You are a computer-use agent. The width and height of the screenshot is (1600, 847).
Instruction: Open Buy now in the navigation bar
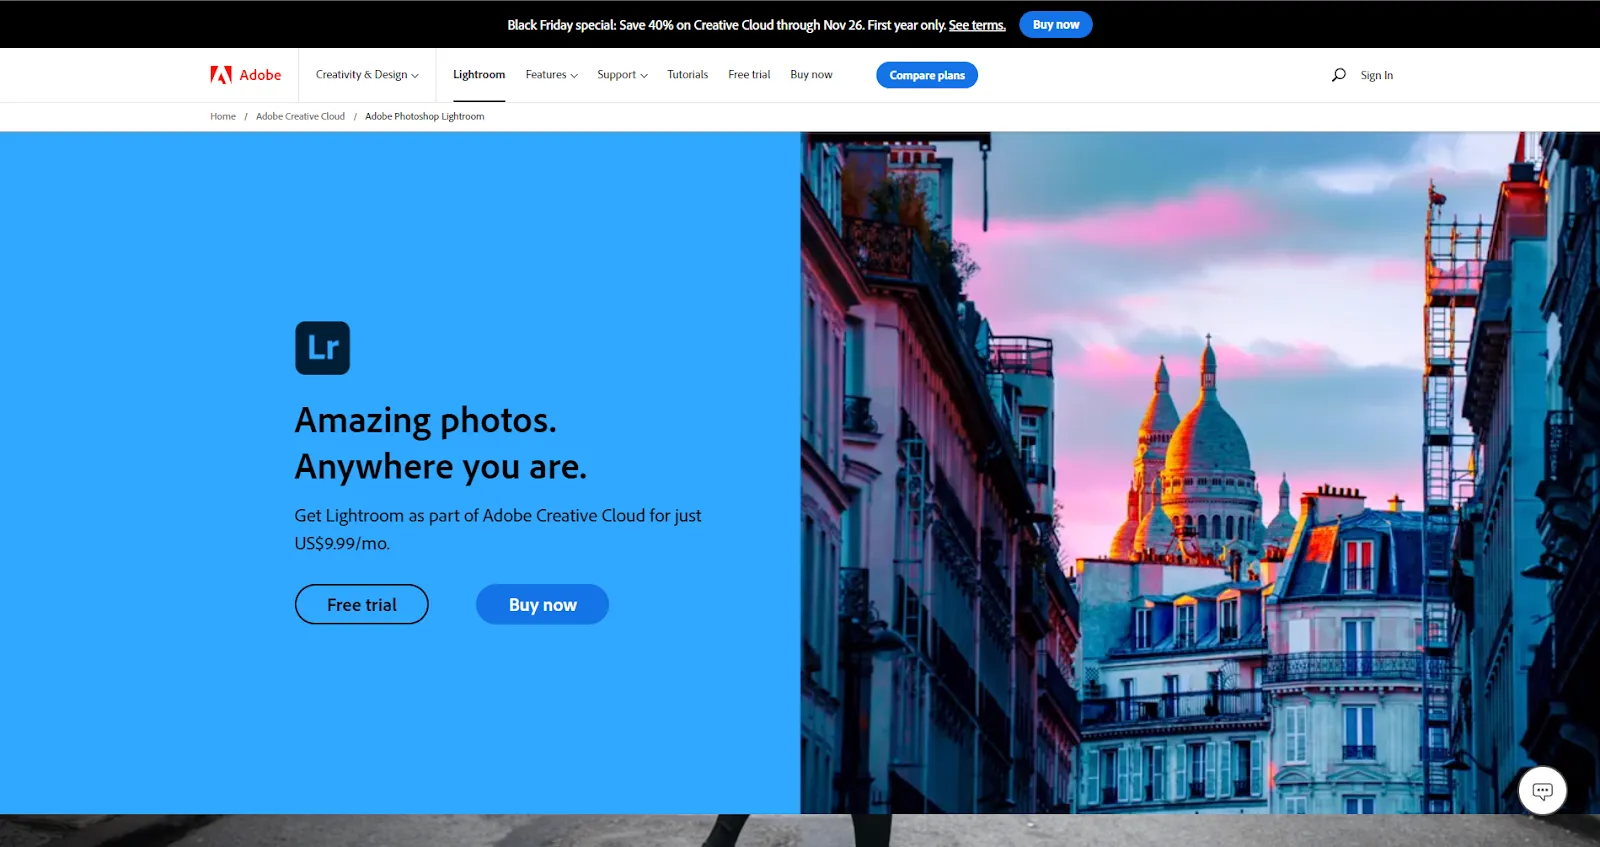[811, 75]
